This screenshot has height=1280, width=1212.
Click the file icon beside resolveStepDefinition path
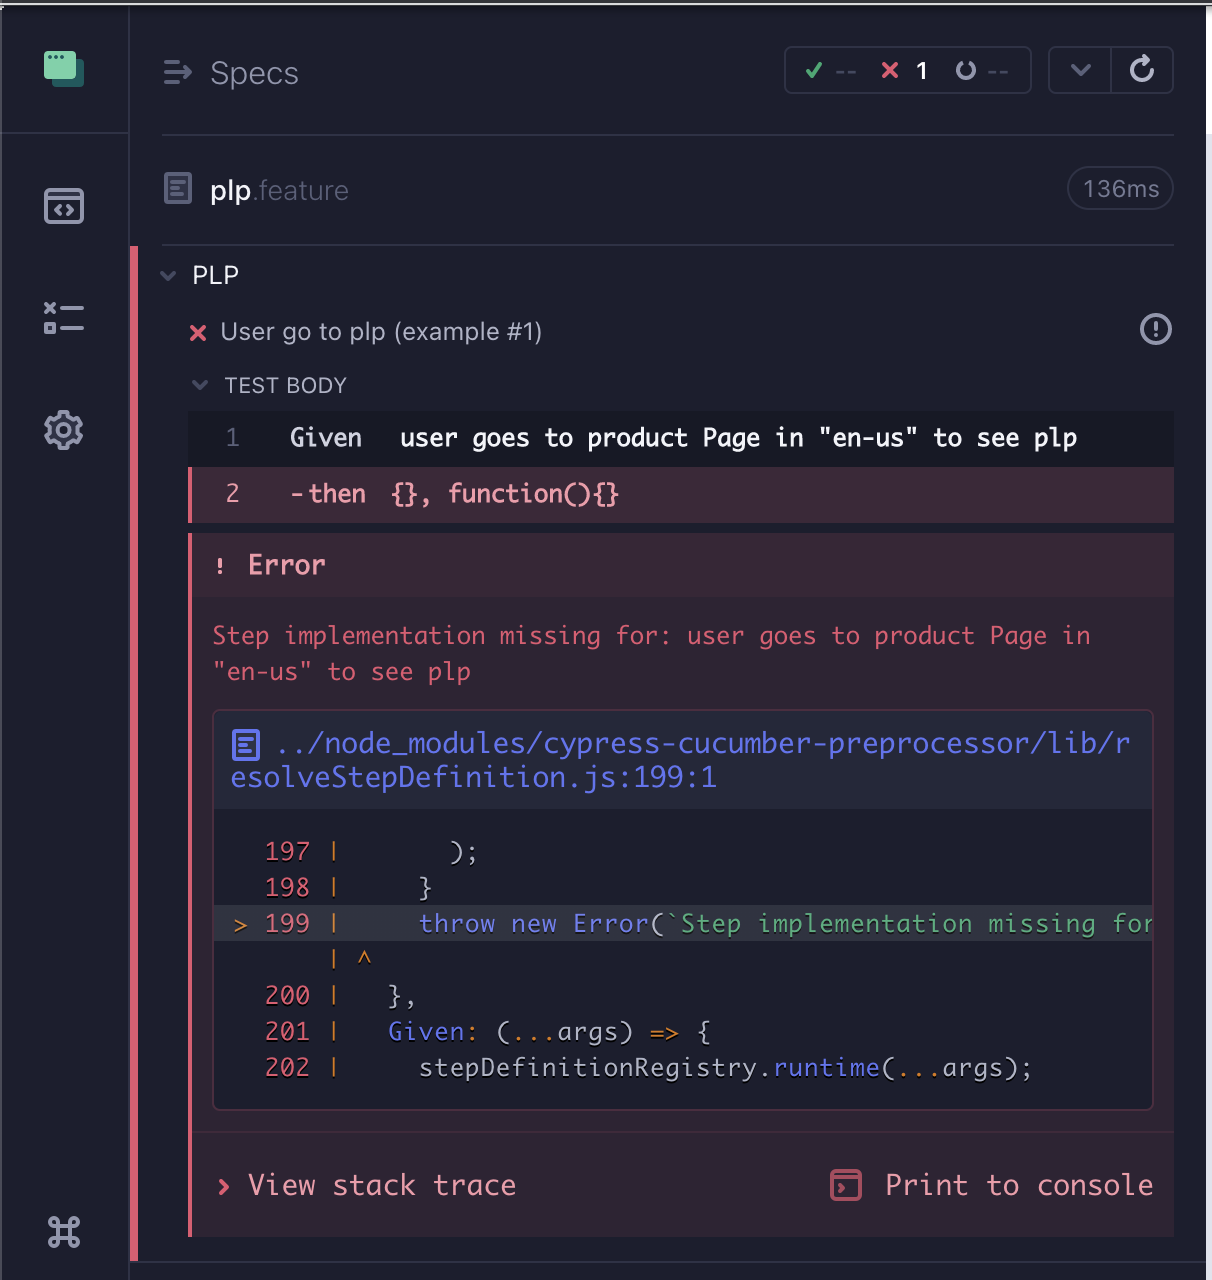[x=246, y=745]
